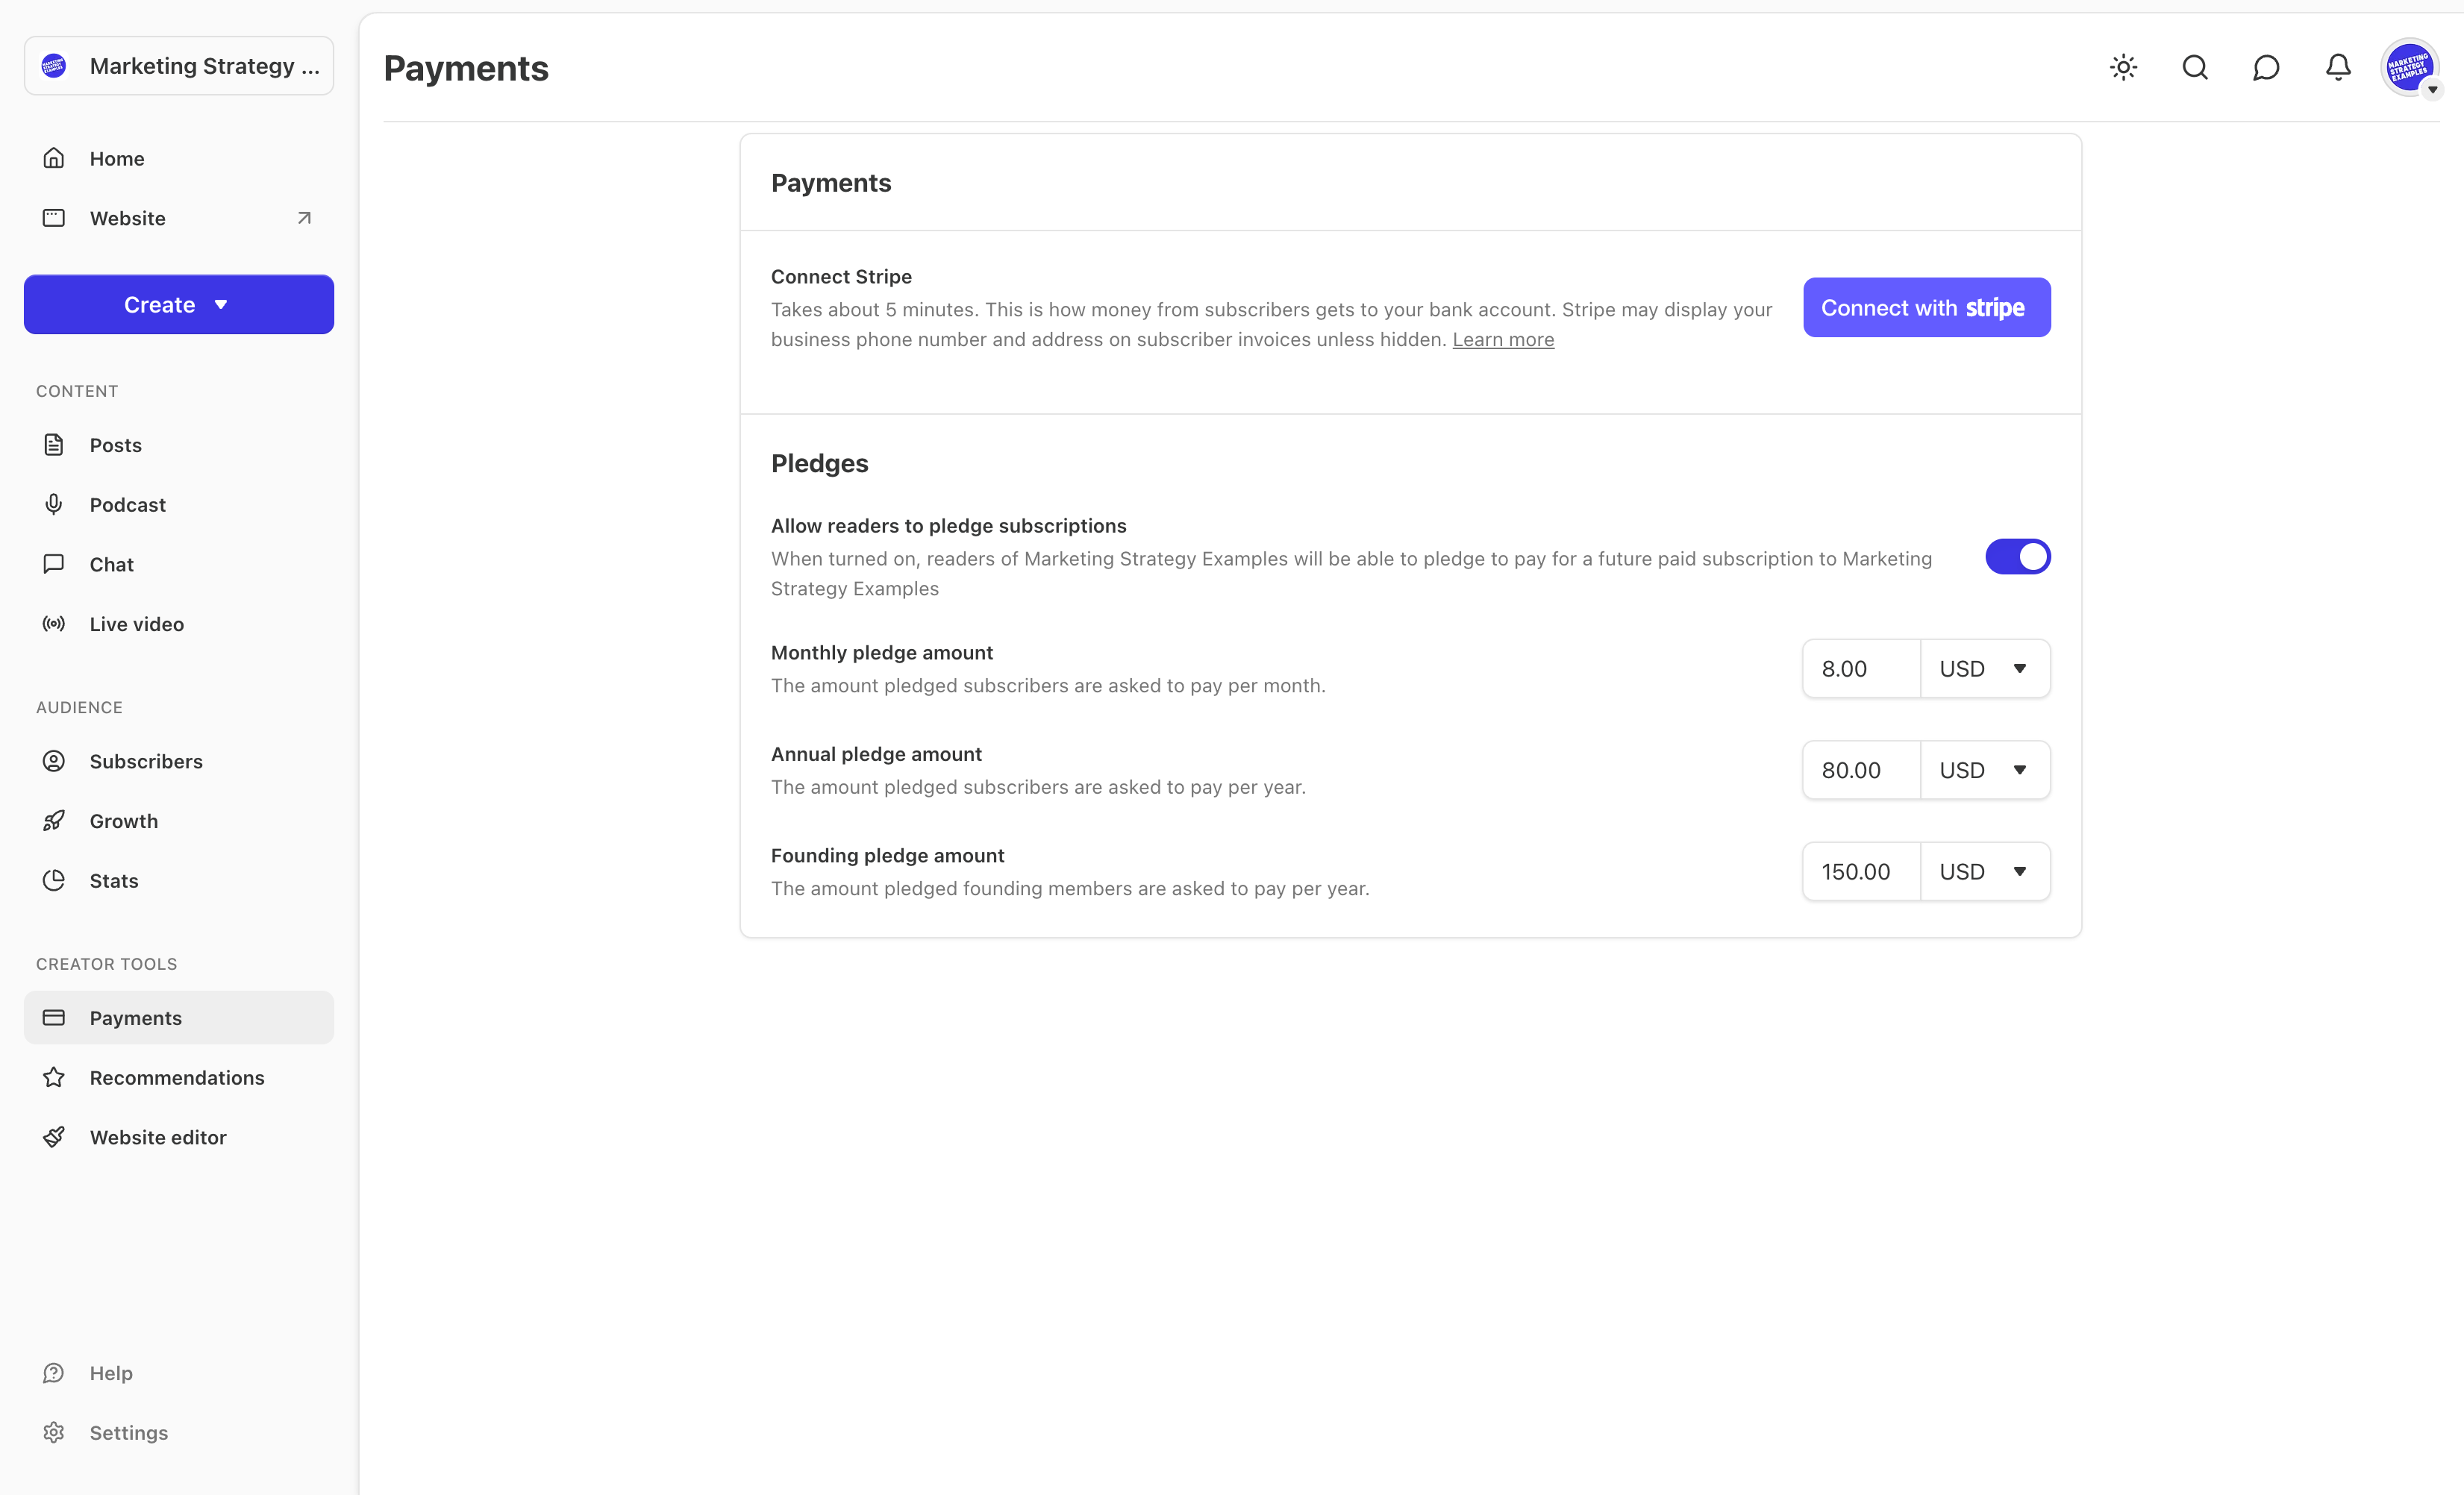Open the Growth page

tap(179, 821)
